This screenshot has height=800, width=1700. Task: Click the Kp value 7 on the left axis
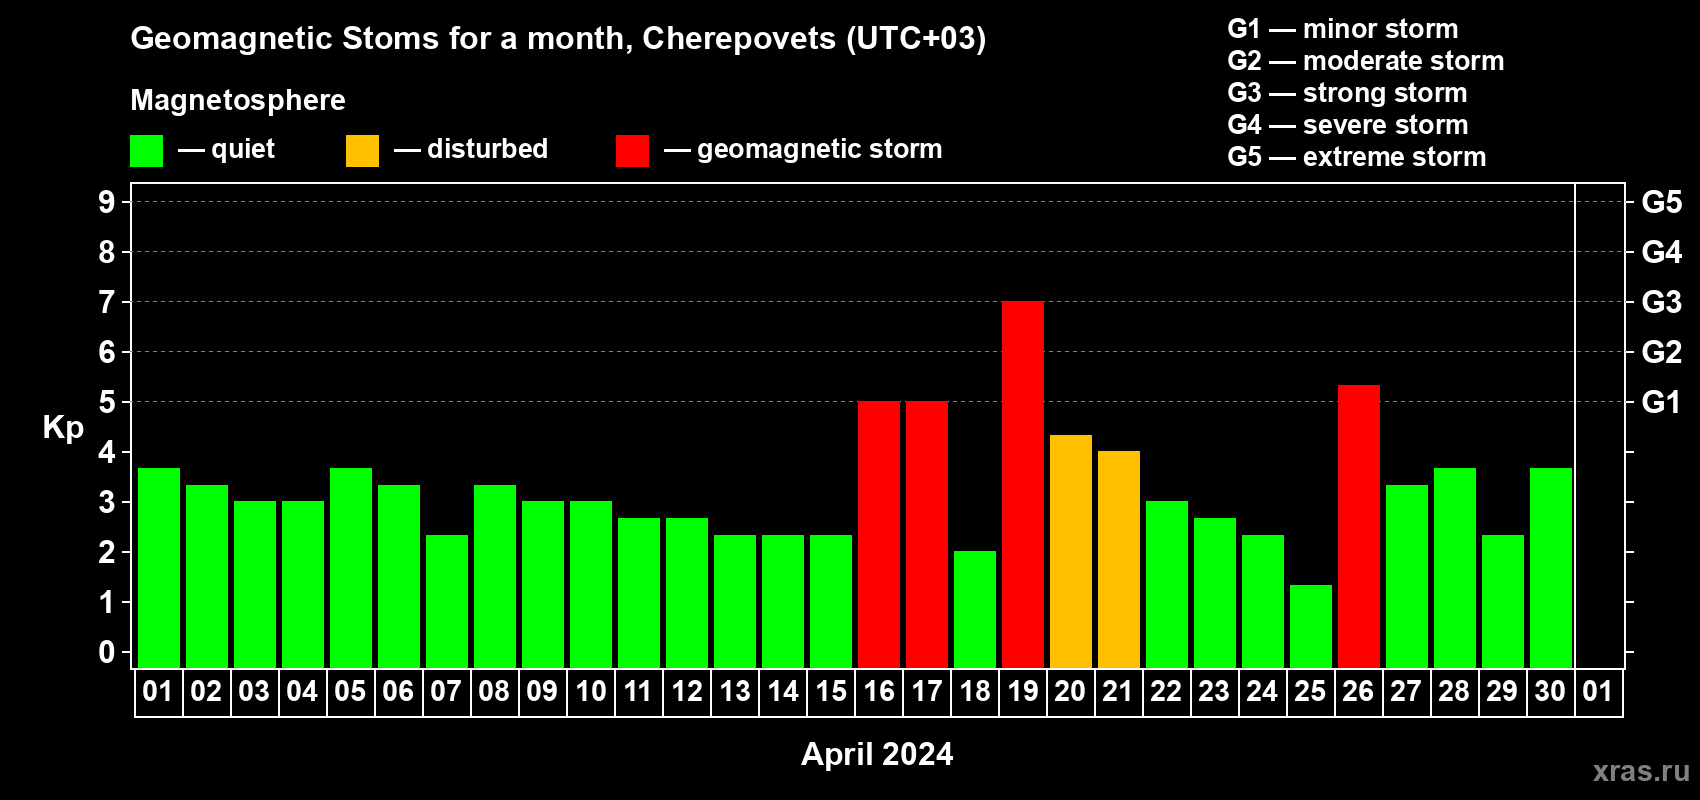point(107,302)
